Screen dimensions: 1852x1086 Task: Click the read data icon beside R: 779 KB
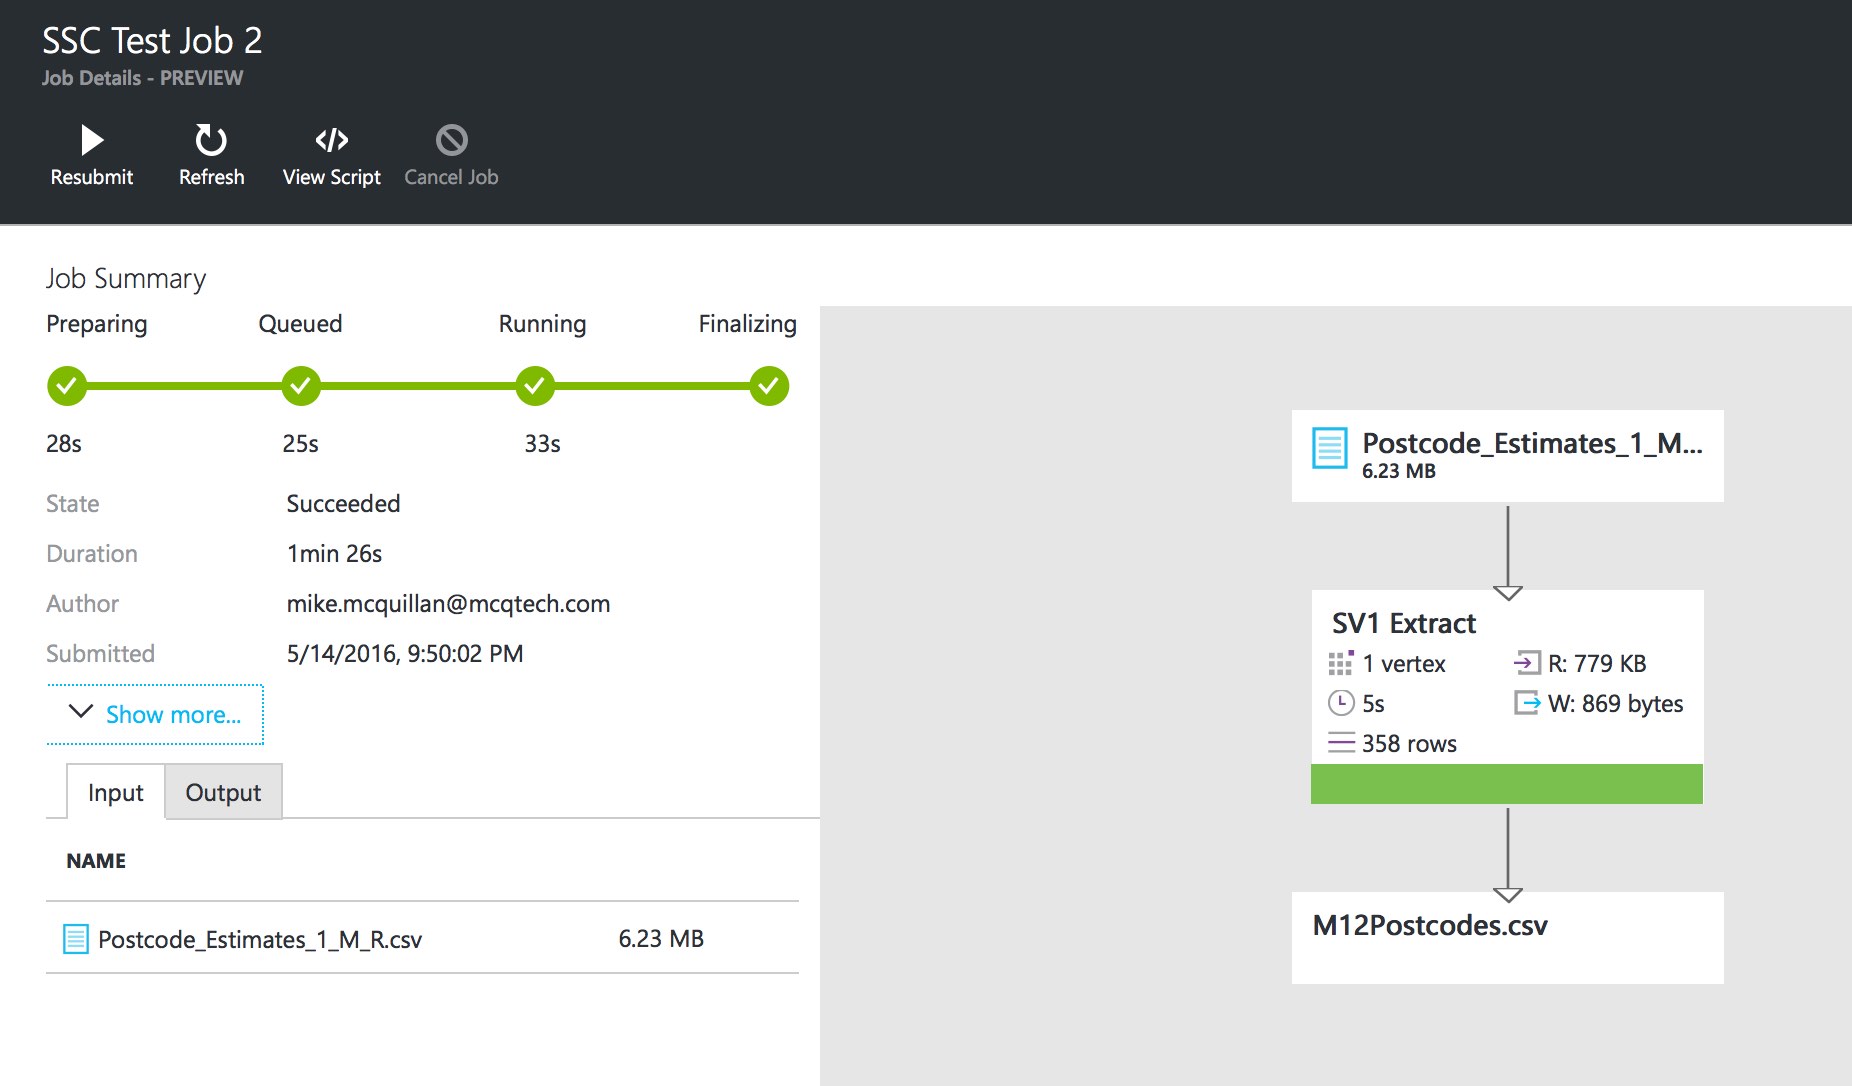(1527, 662)
